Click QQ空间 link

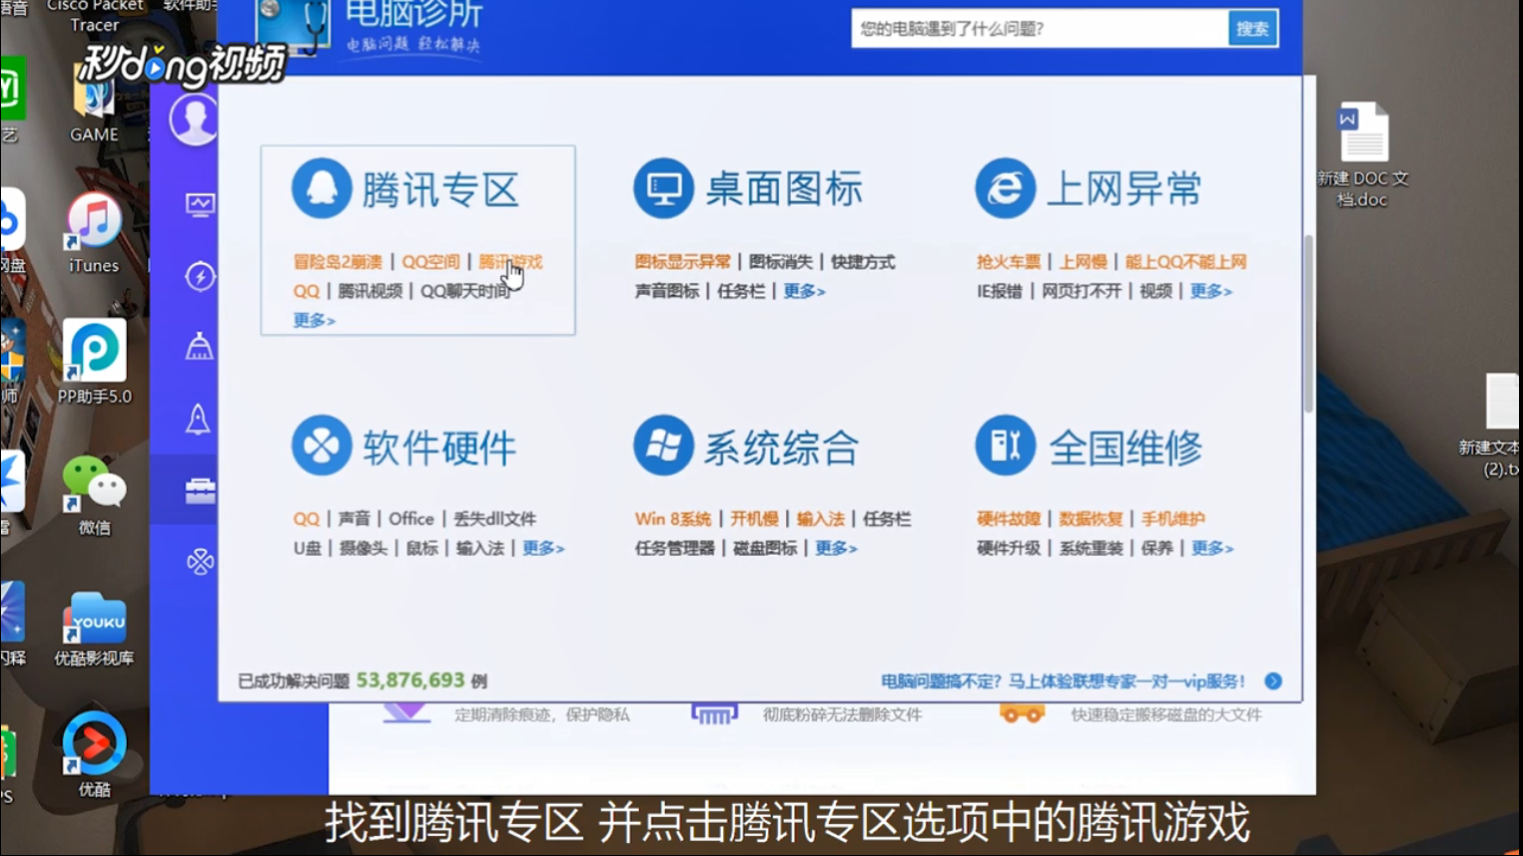point(431,262)
